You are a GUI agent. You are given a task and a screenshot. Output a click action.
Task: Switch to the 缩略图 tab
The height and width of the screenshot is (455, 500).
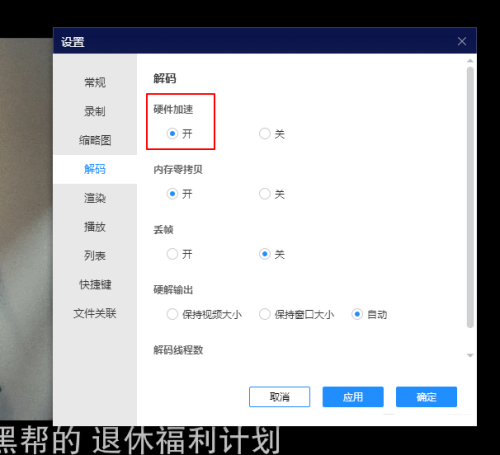point(95,140)
